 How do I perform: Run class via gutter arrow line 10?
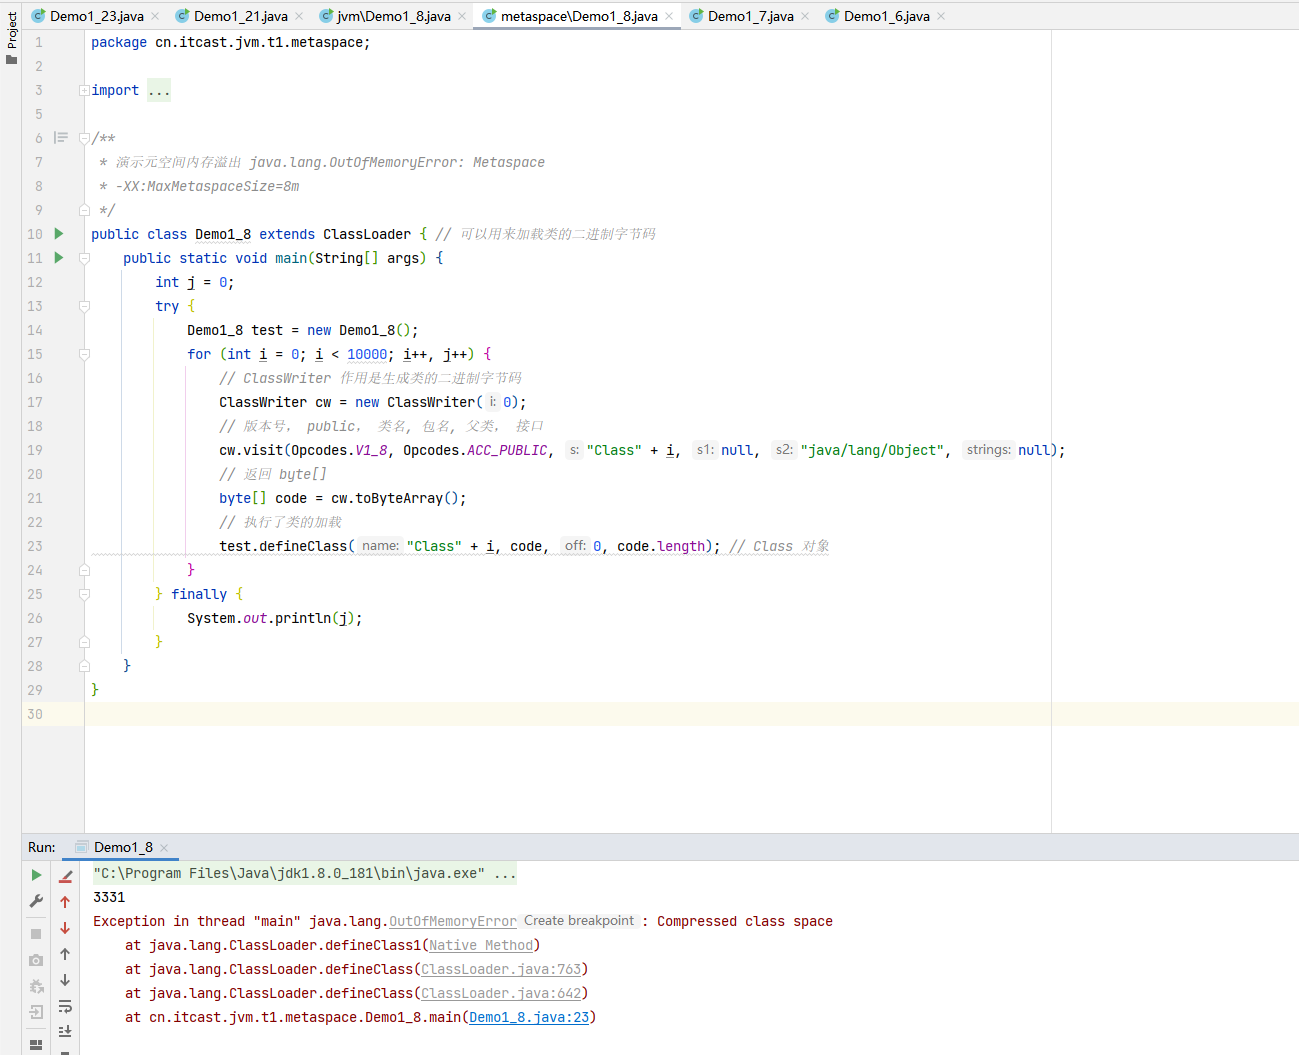click(59, 234)
